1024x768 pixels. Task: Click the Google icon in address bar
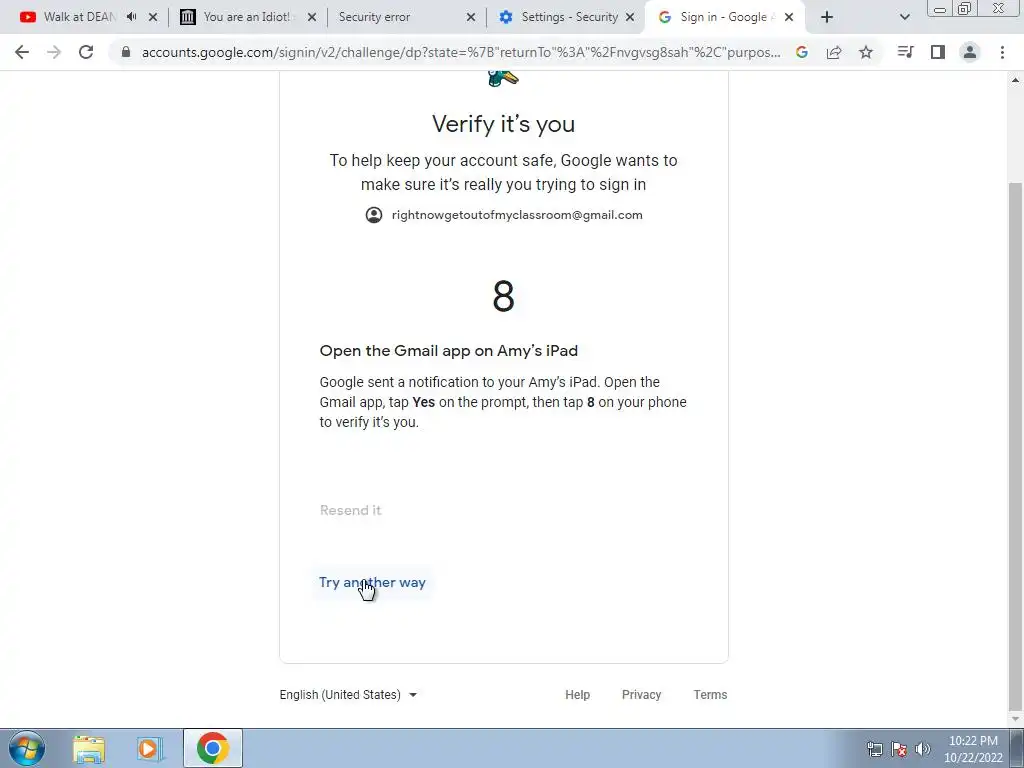[x=802, y=52]
